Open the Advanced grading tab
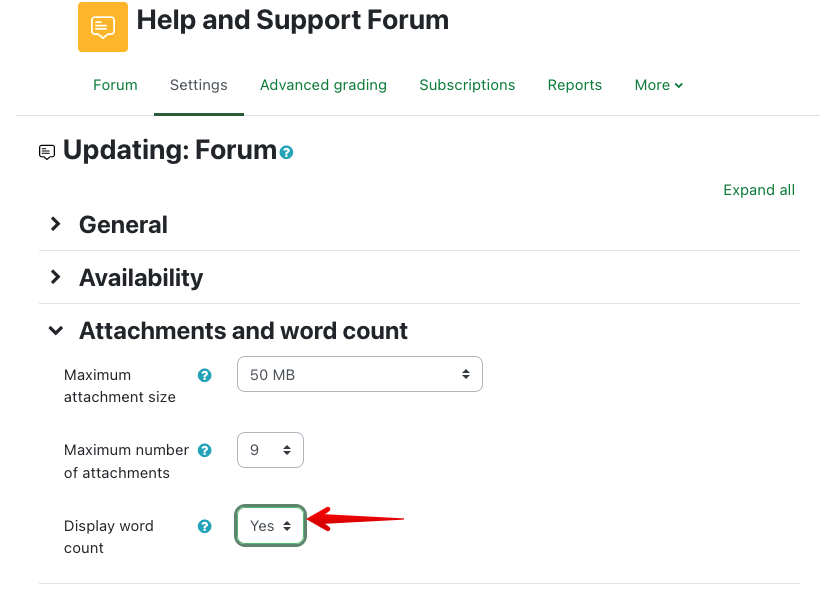This screenshot has width=820, height=595. coord(323,85)
